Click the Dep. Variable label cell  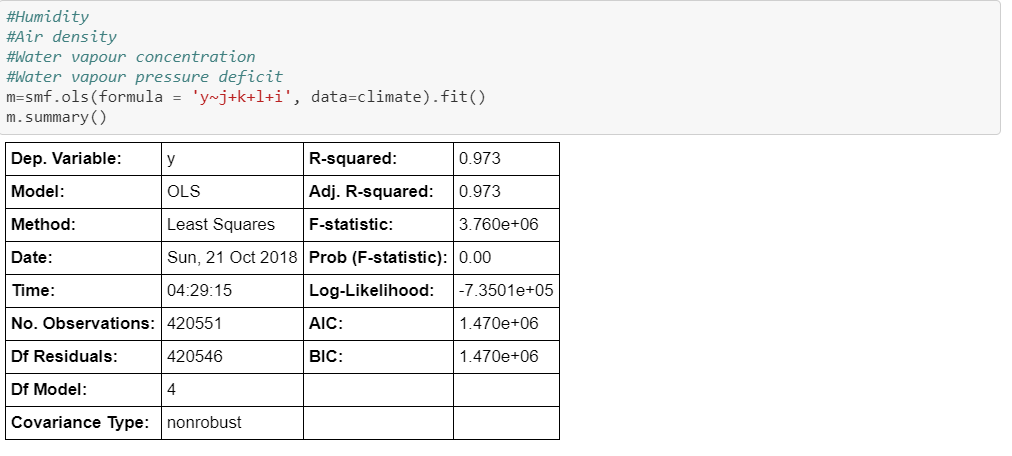[x=66, y=159]
